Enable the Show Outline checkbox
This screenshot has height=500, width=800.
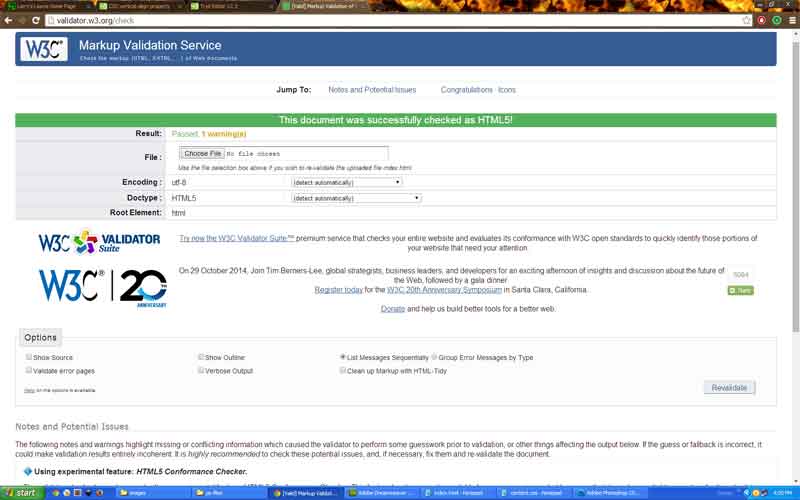(x=201, y=357)
